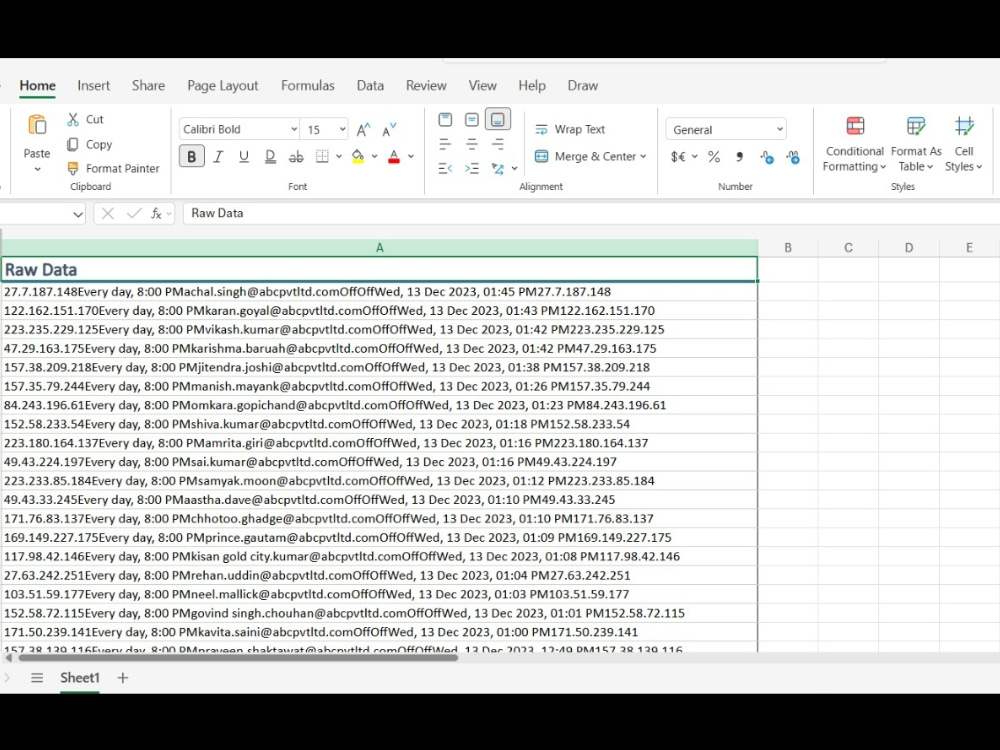Switch to the Insert tab
1000x750 pixels.
pyautogui.click(x=94, y=85)
